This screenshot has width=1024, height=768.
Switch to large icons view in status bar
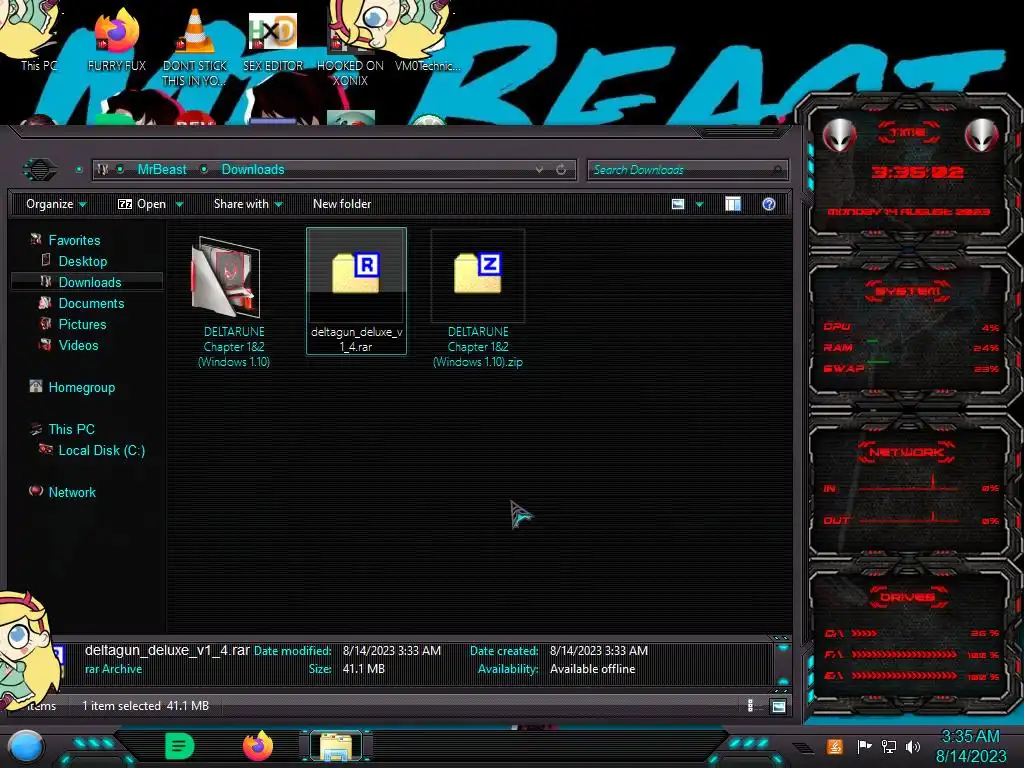(778, 706)
